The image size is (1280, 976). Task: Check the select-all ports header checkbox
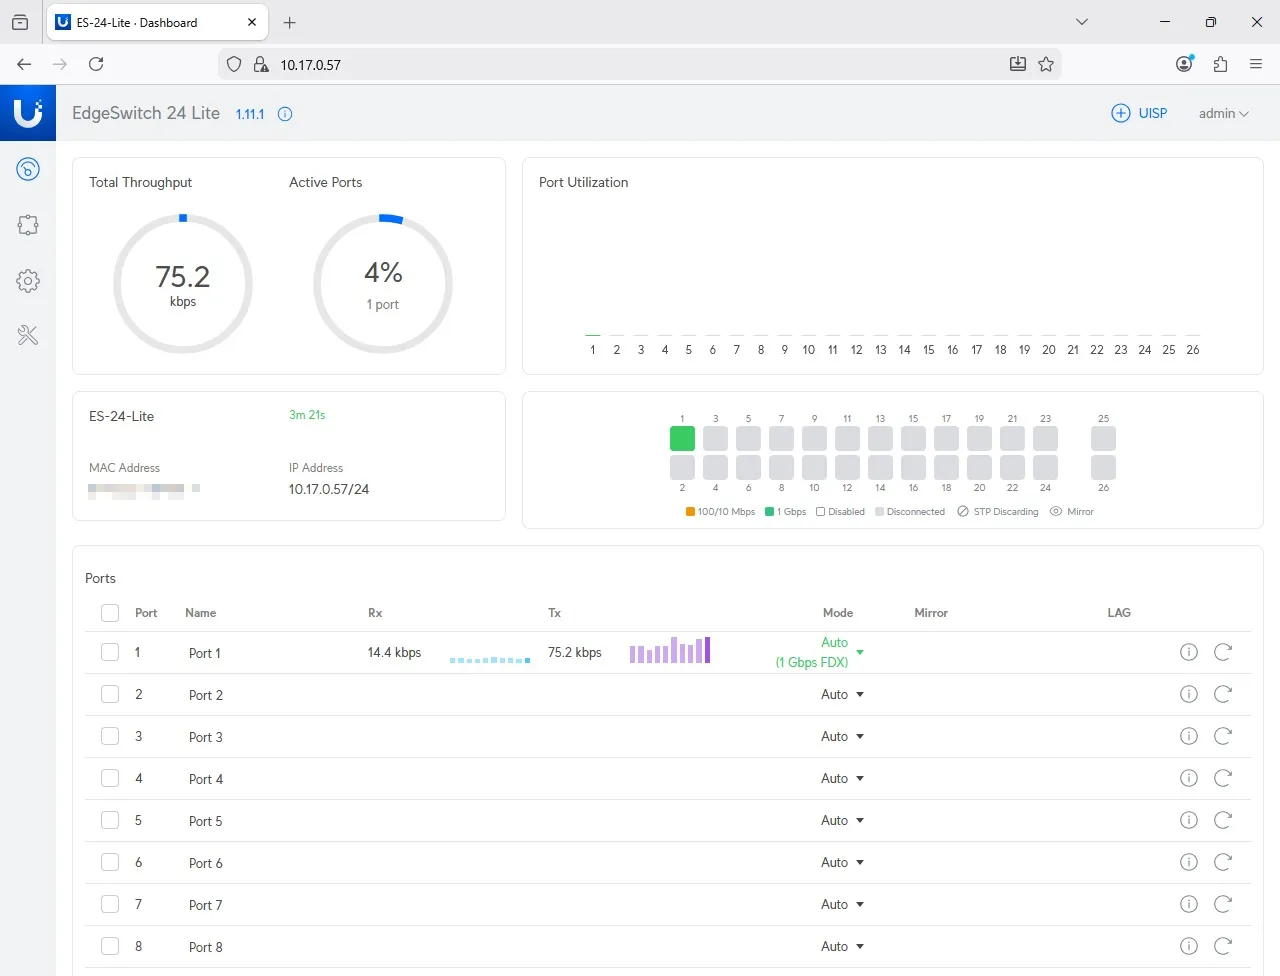point(110,613)
